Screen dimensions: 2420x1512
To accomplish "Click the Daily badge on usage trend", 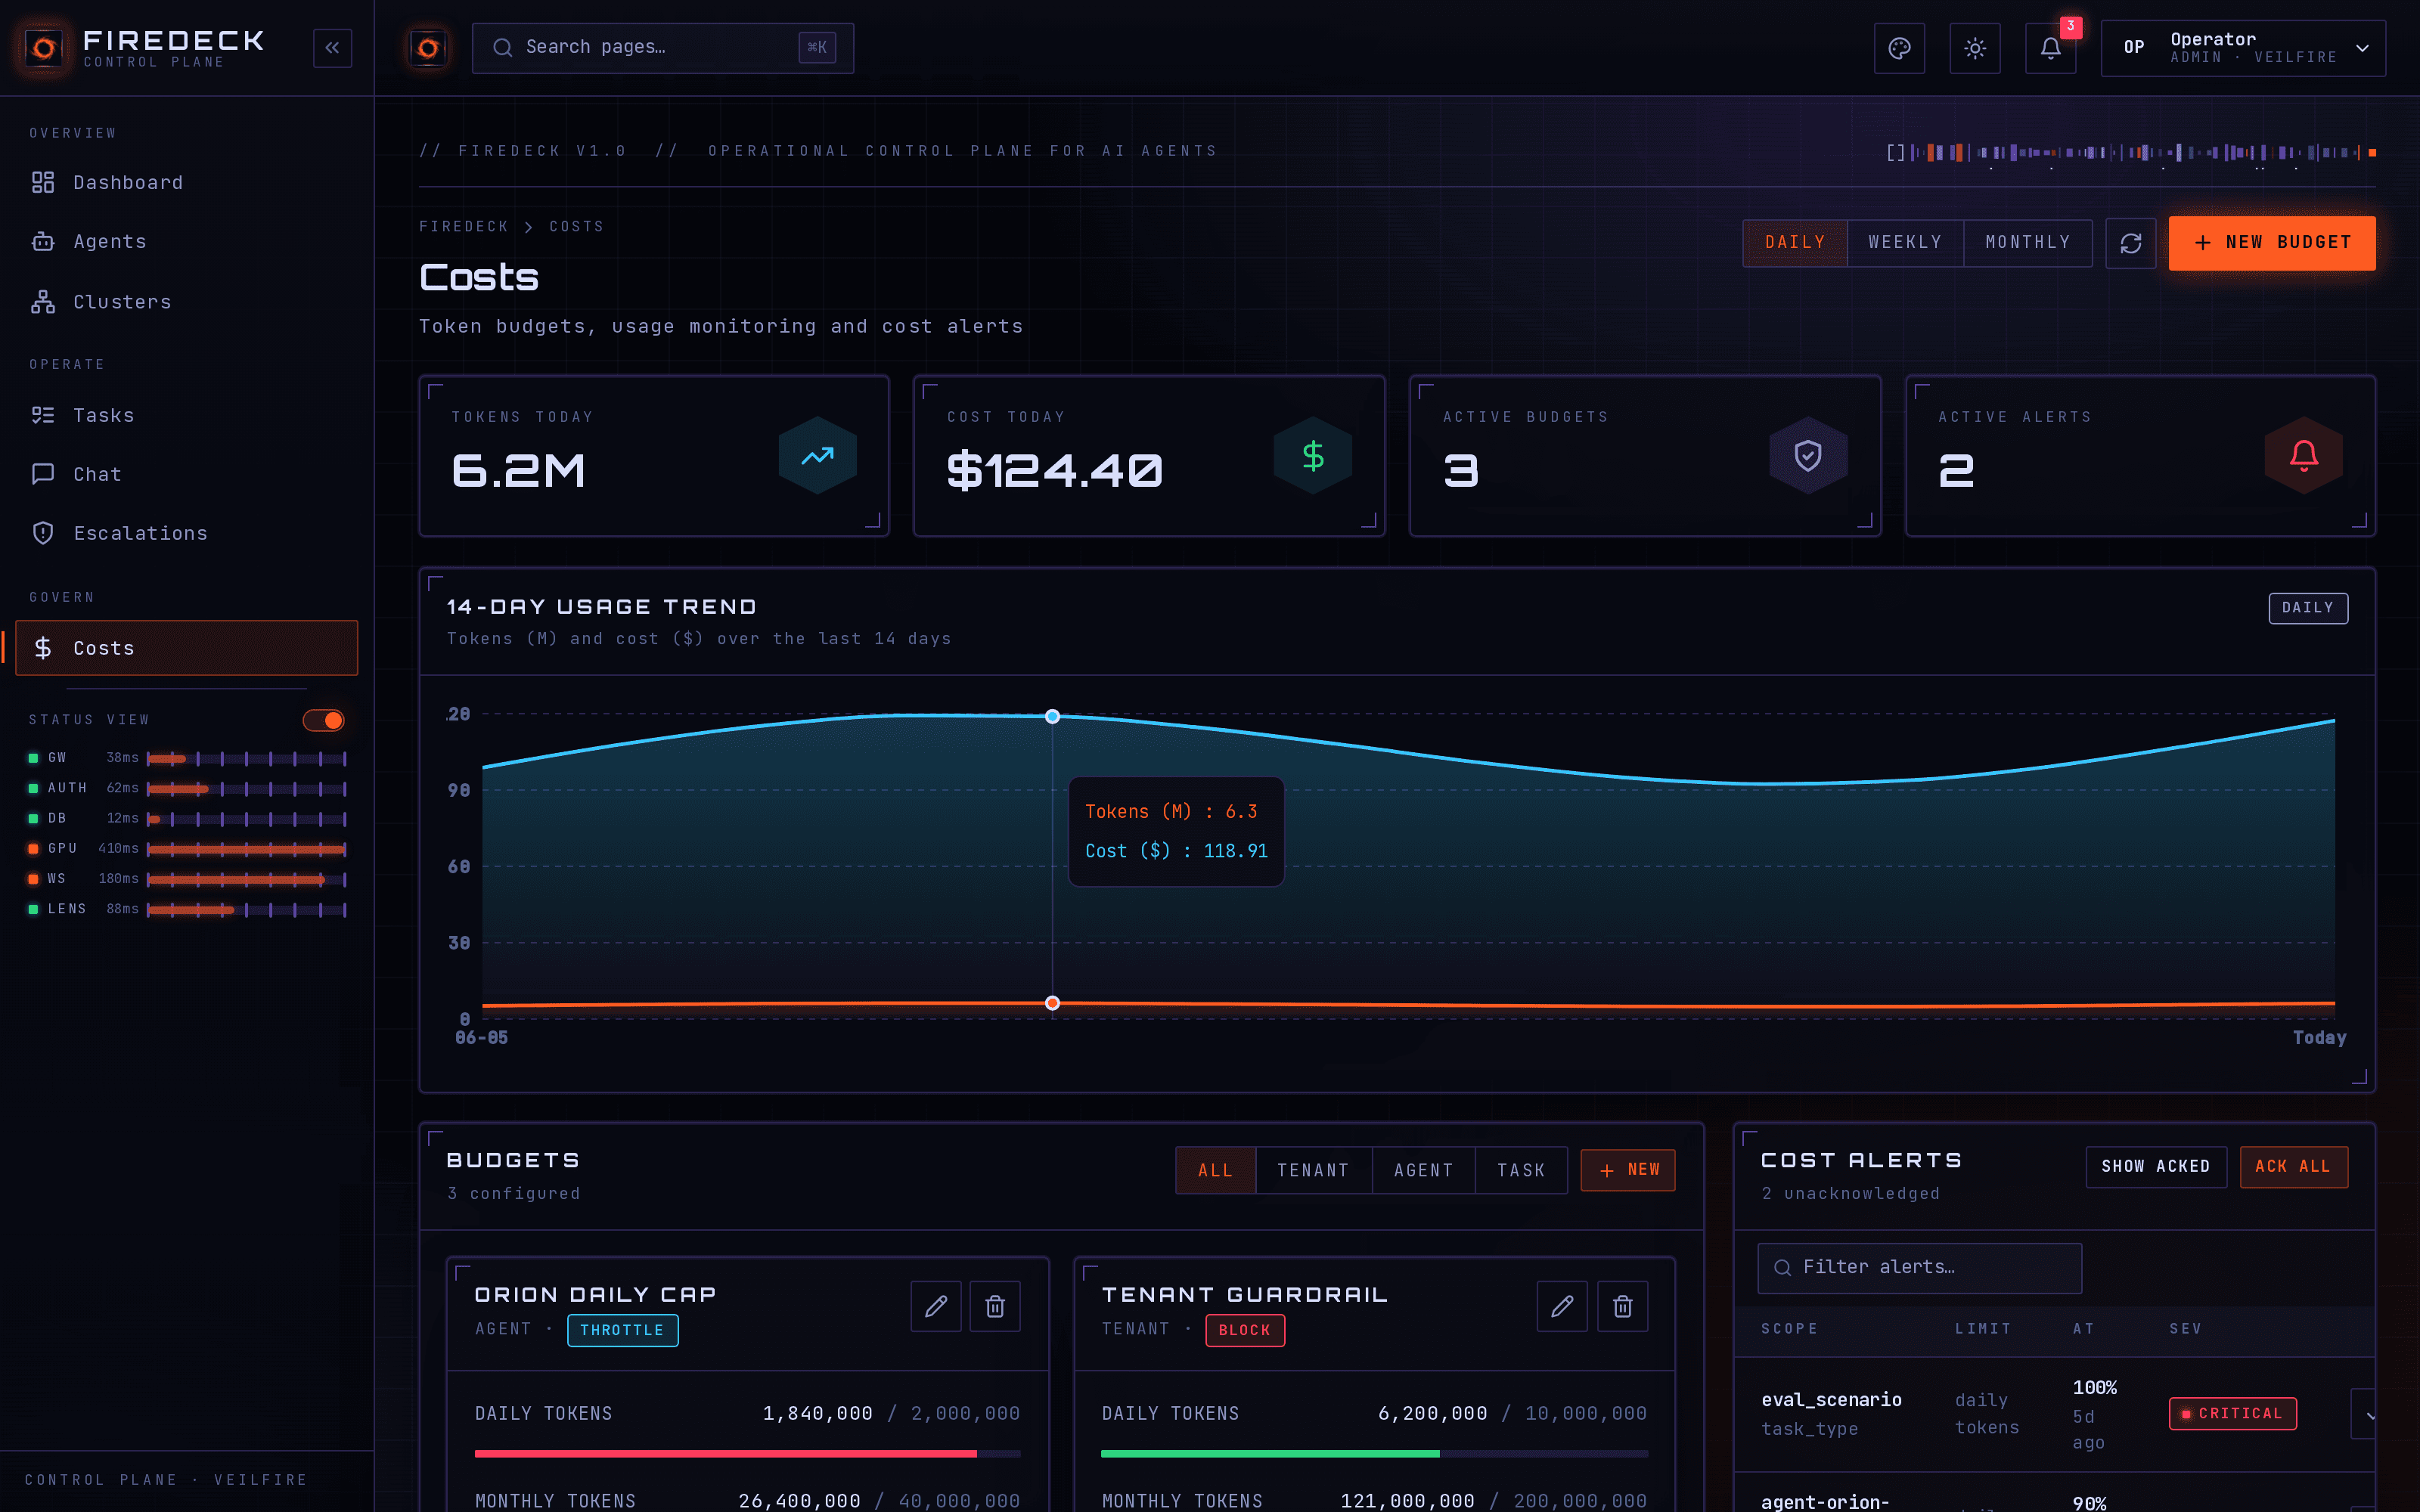I will click(2308, 608).
